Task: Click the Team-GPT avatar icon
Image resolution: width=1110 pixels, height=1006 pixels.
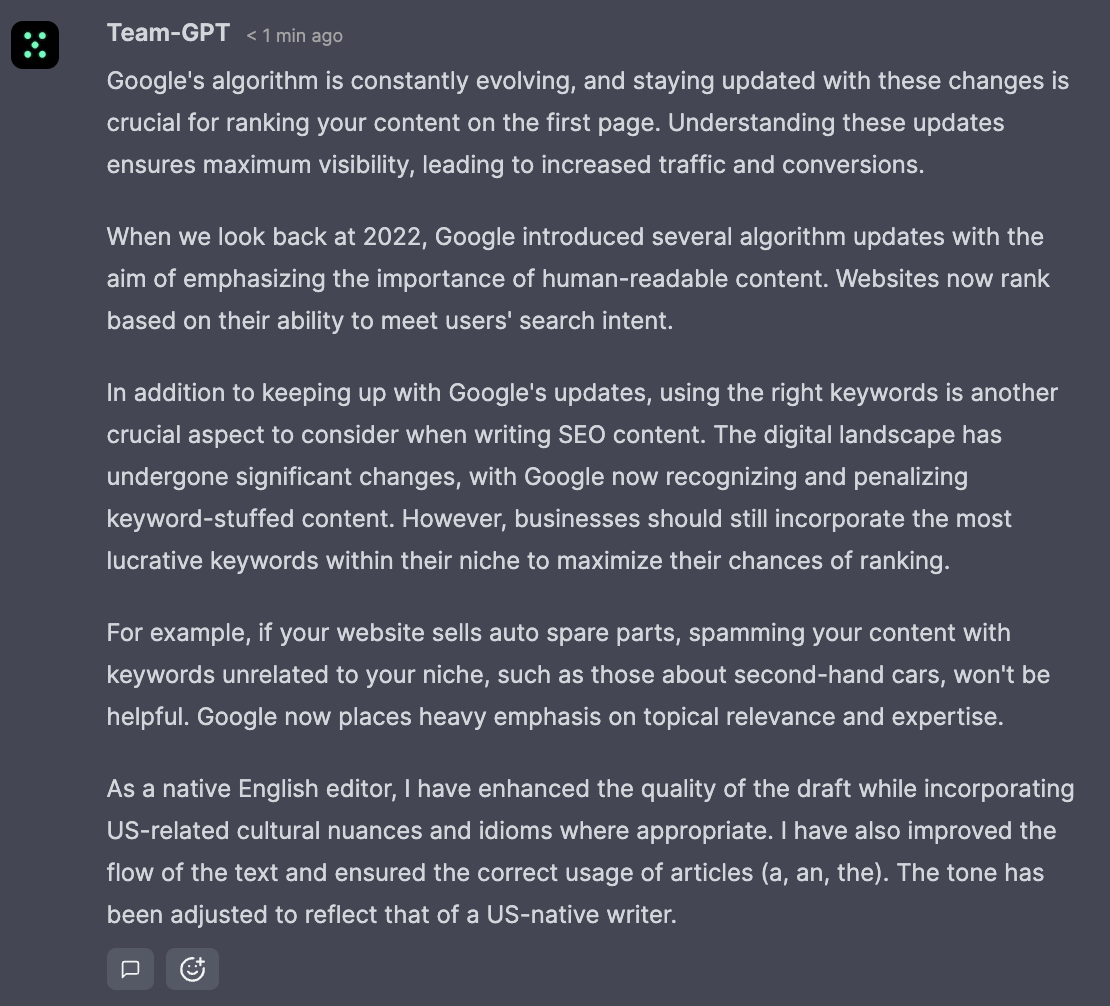Action: (x=35, y=45)
